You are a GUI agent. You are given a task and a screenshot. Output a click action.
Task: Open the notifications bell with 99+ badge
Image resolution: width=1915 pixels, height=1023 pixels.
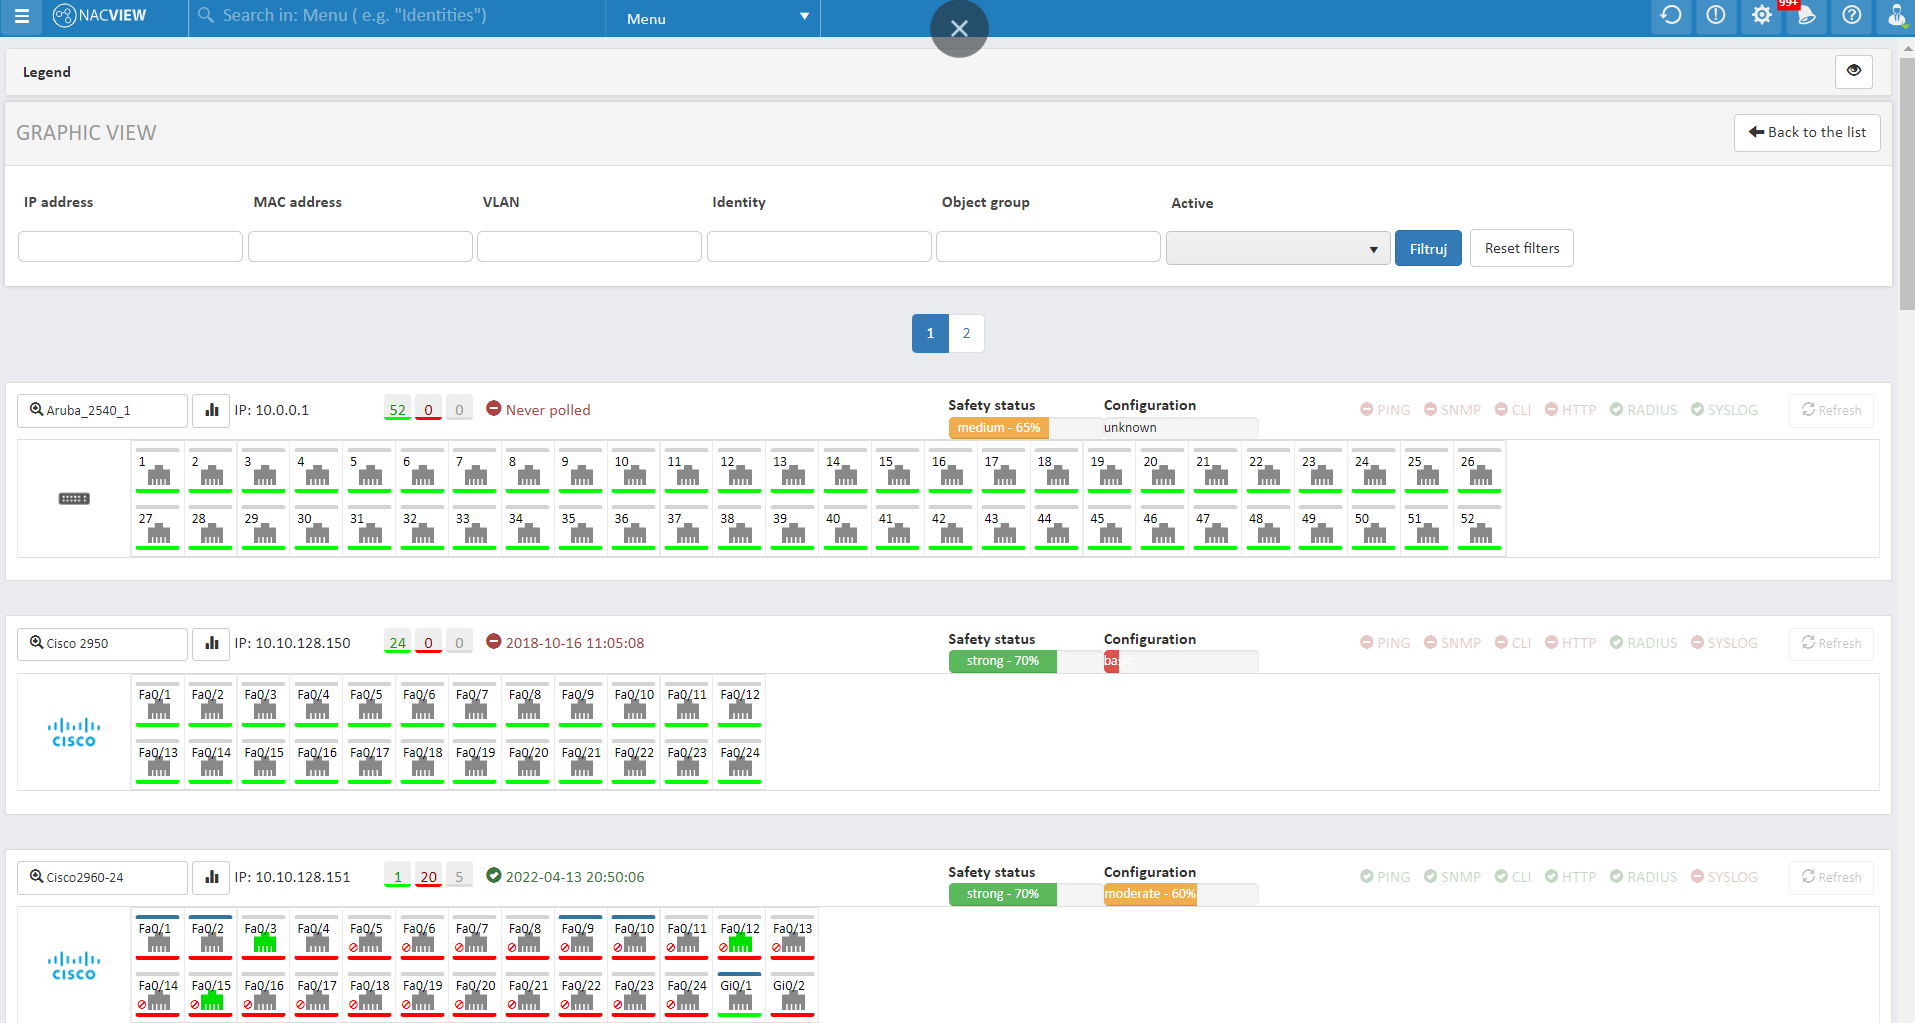click(x=1806, y=17)
